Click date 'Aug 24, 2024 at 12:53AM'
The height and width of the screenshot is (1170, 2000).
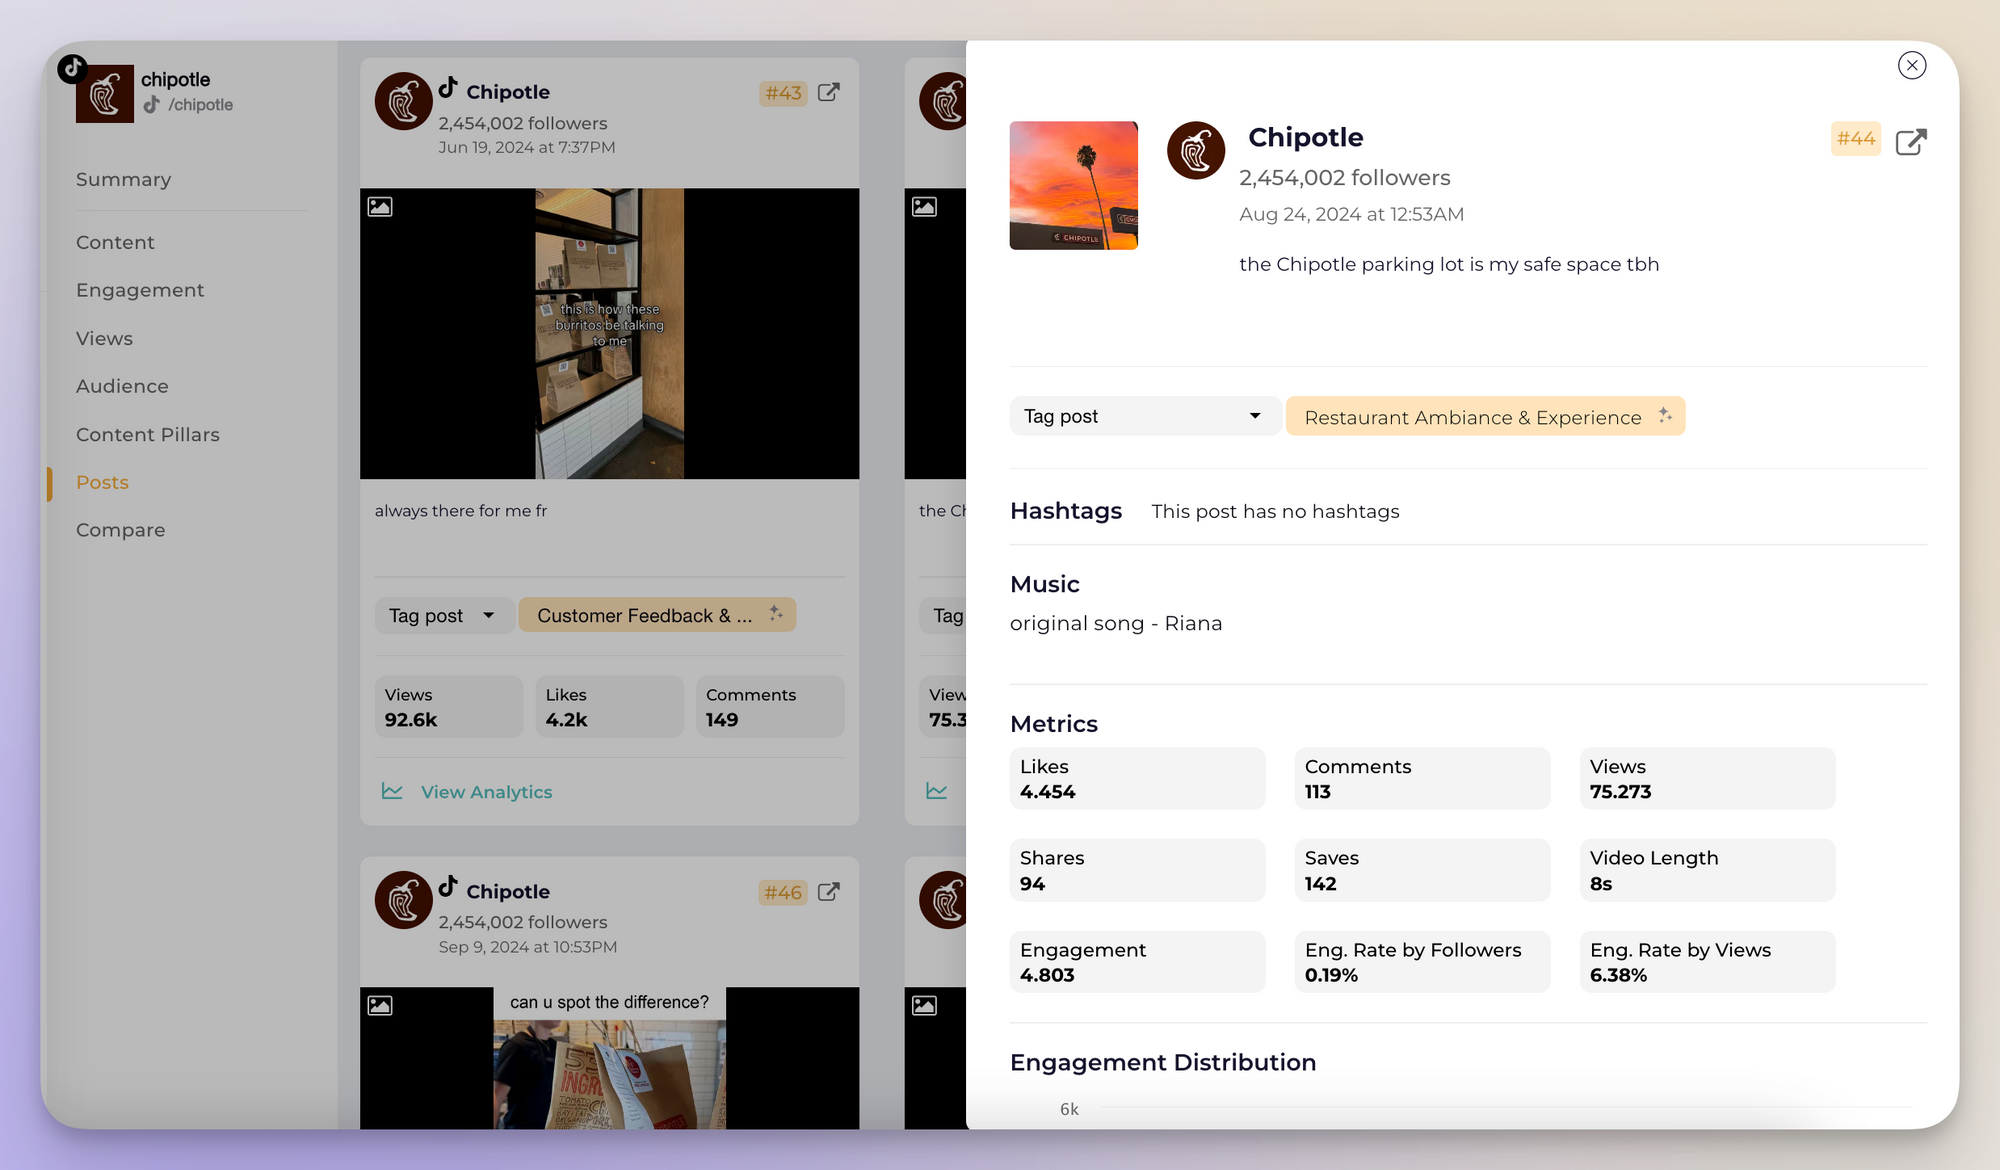point(1351,214)
